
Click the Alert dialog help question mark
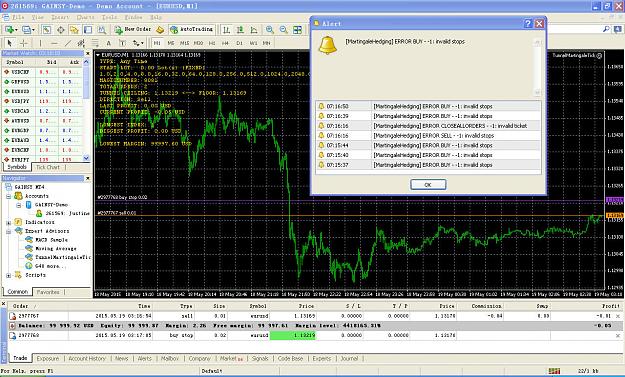(x=528, y=24)
